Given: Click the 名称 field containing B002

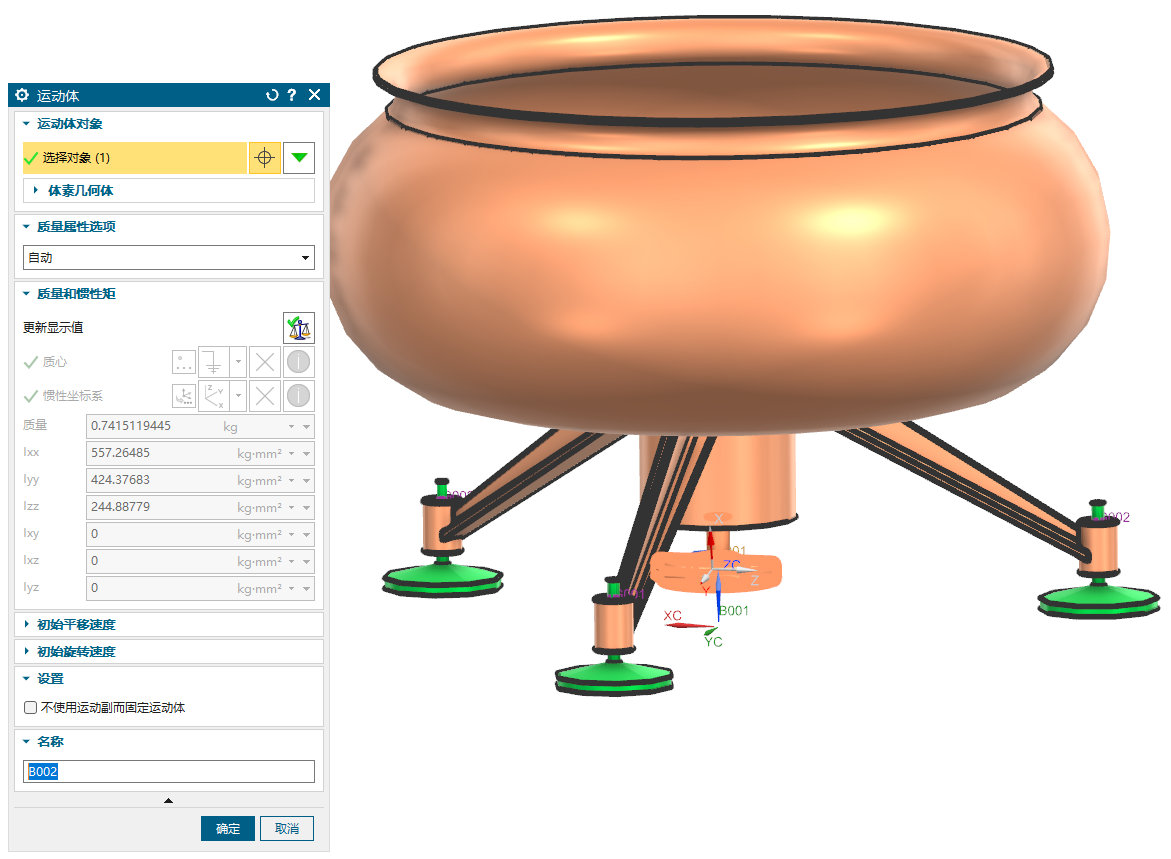Looking at the screenshot, I should [168, 772].
